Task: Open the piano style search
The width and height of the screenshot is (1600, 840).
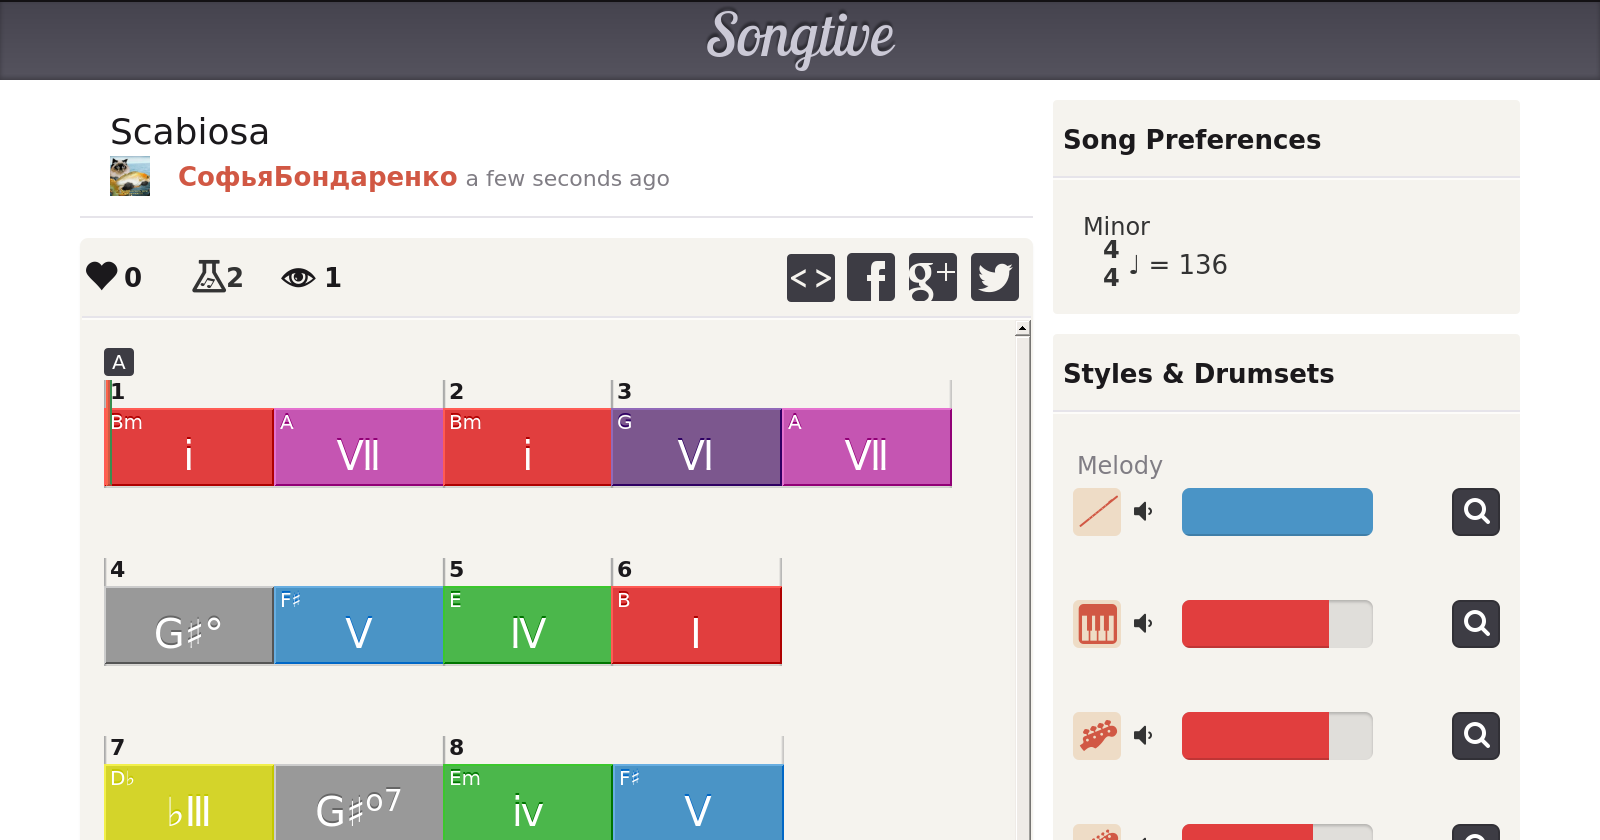Action: [1475, 624]
